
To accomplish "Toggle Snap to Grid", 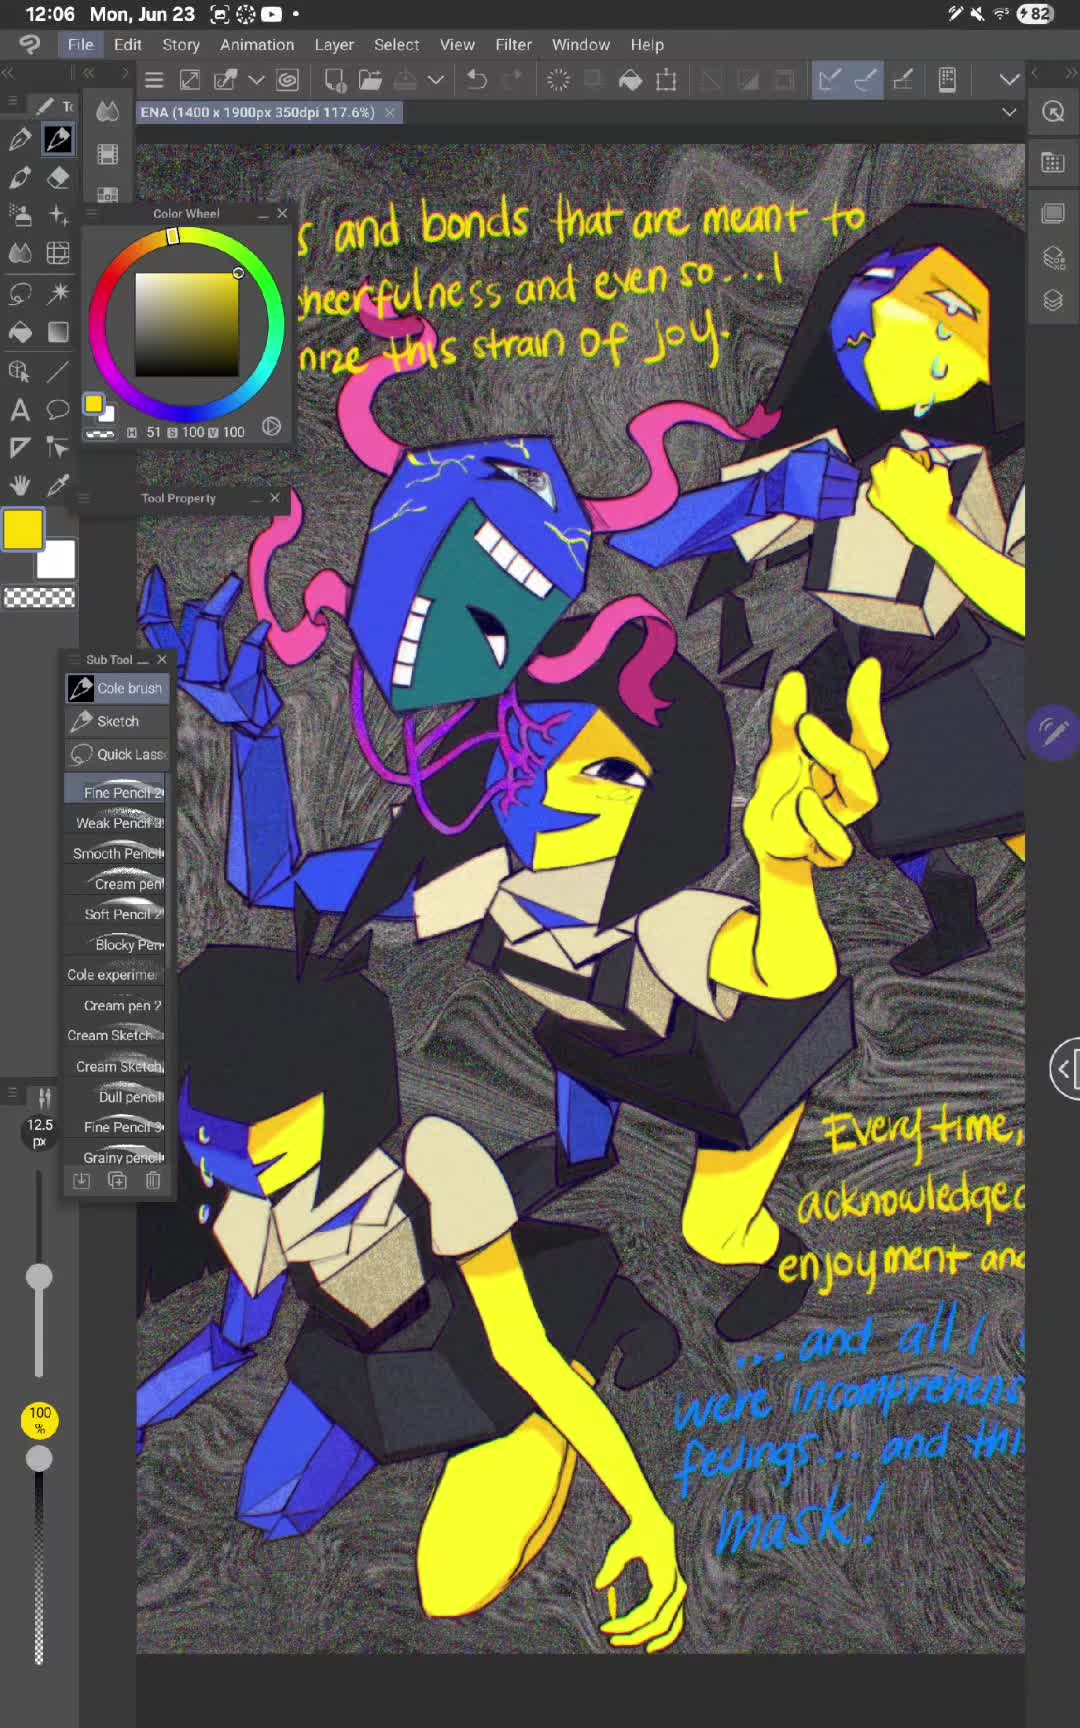I will [903, 80].
